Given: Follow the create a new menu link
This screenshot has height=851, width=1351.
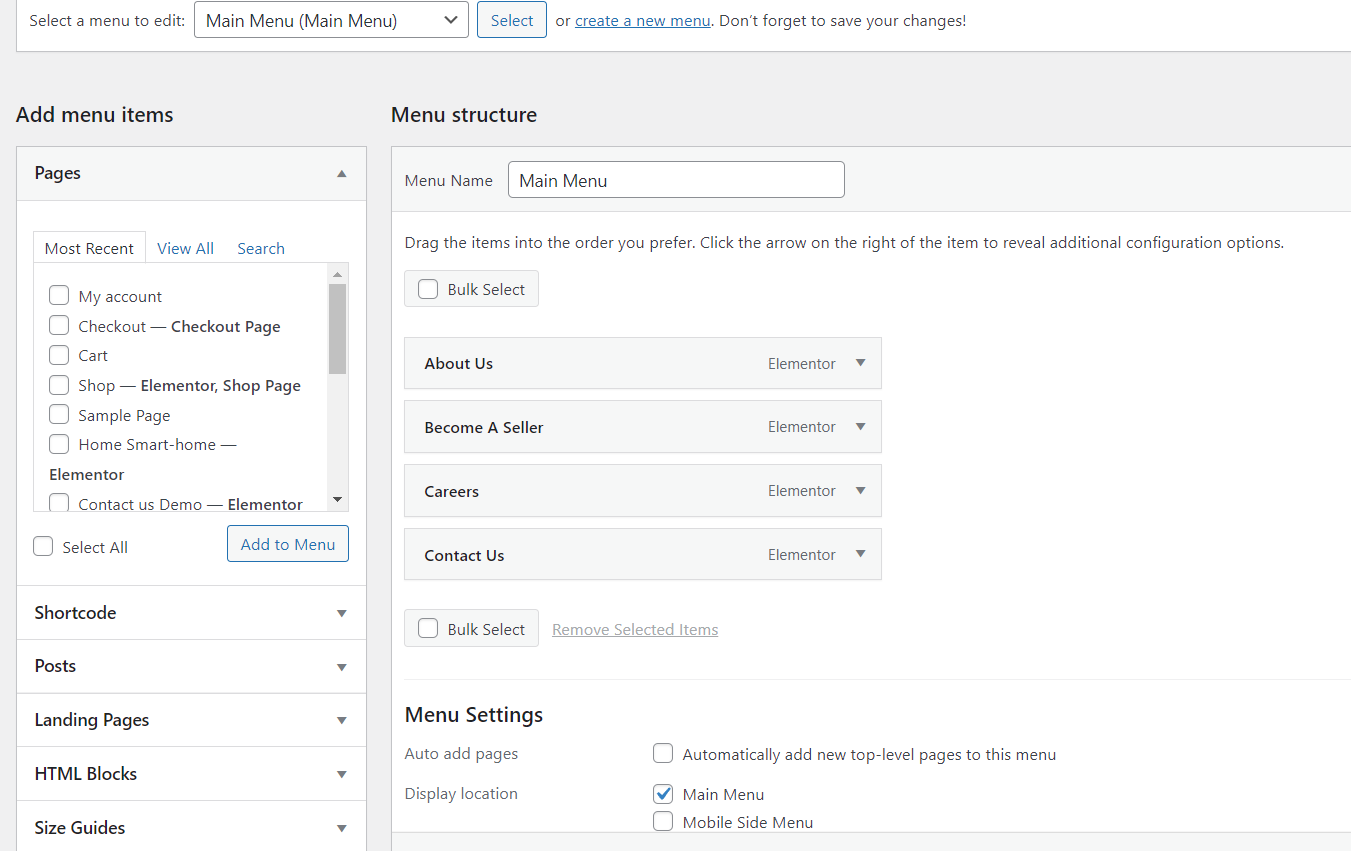Looking at the screenshot, I should tap(642, 20).
